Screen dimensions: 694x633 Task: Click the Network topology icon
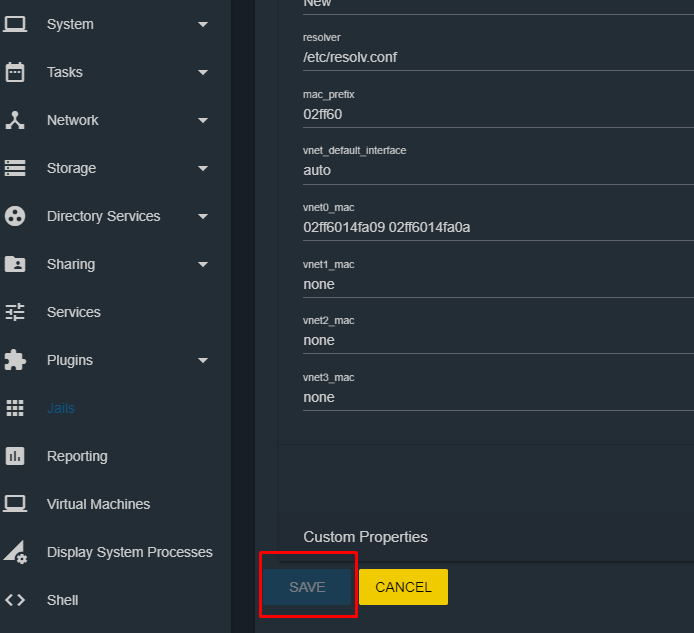15,120
